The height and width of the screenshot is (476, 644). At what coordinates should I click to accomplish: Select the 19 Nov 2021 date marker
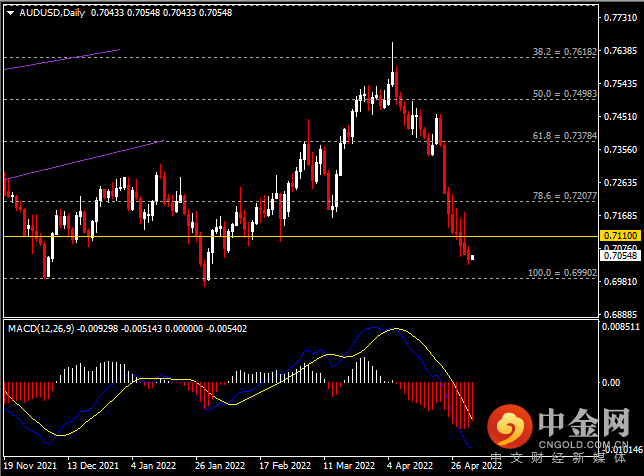[x=30, y=466]
